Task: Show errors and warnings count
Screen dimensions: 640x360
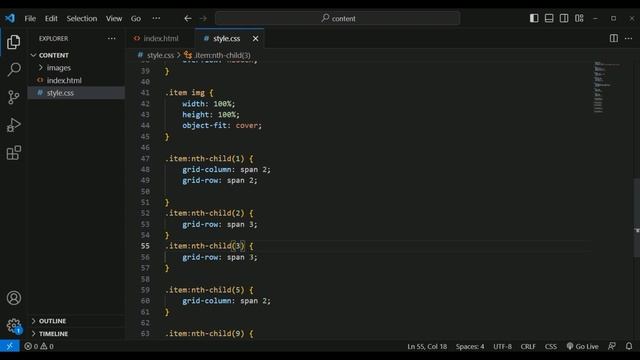Action: coord(39,347)
